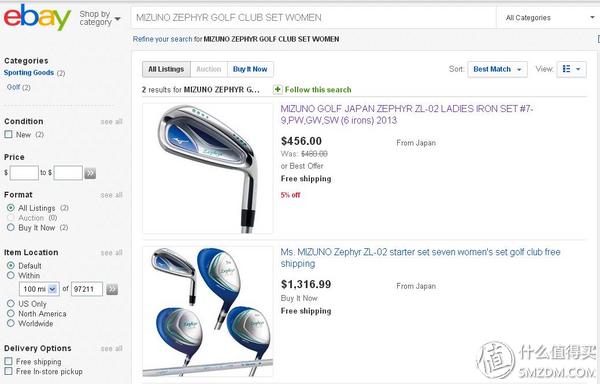The height and width of the screenshot is (384, 600).
Task: Switch to the Buy It Now tab
Action: [x=250, y=69]
